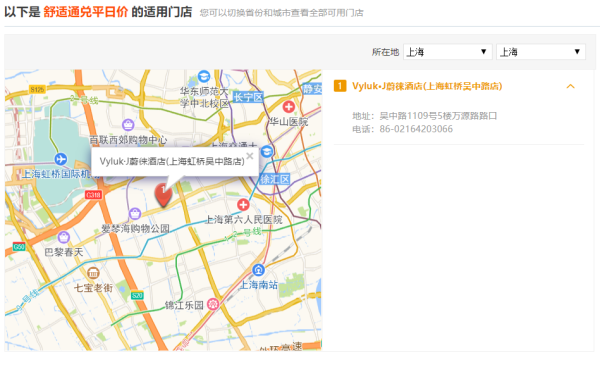
Task: Collapse the Vyluk·J hotel listing chevron
Action: (570, 86)
